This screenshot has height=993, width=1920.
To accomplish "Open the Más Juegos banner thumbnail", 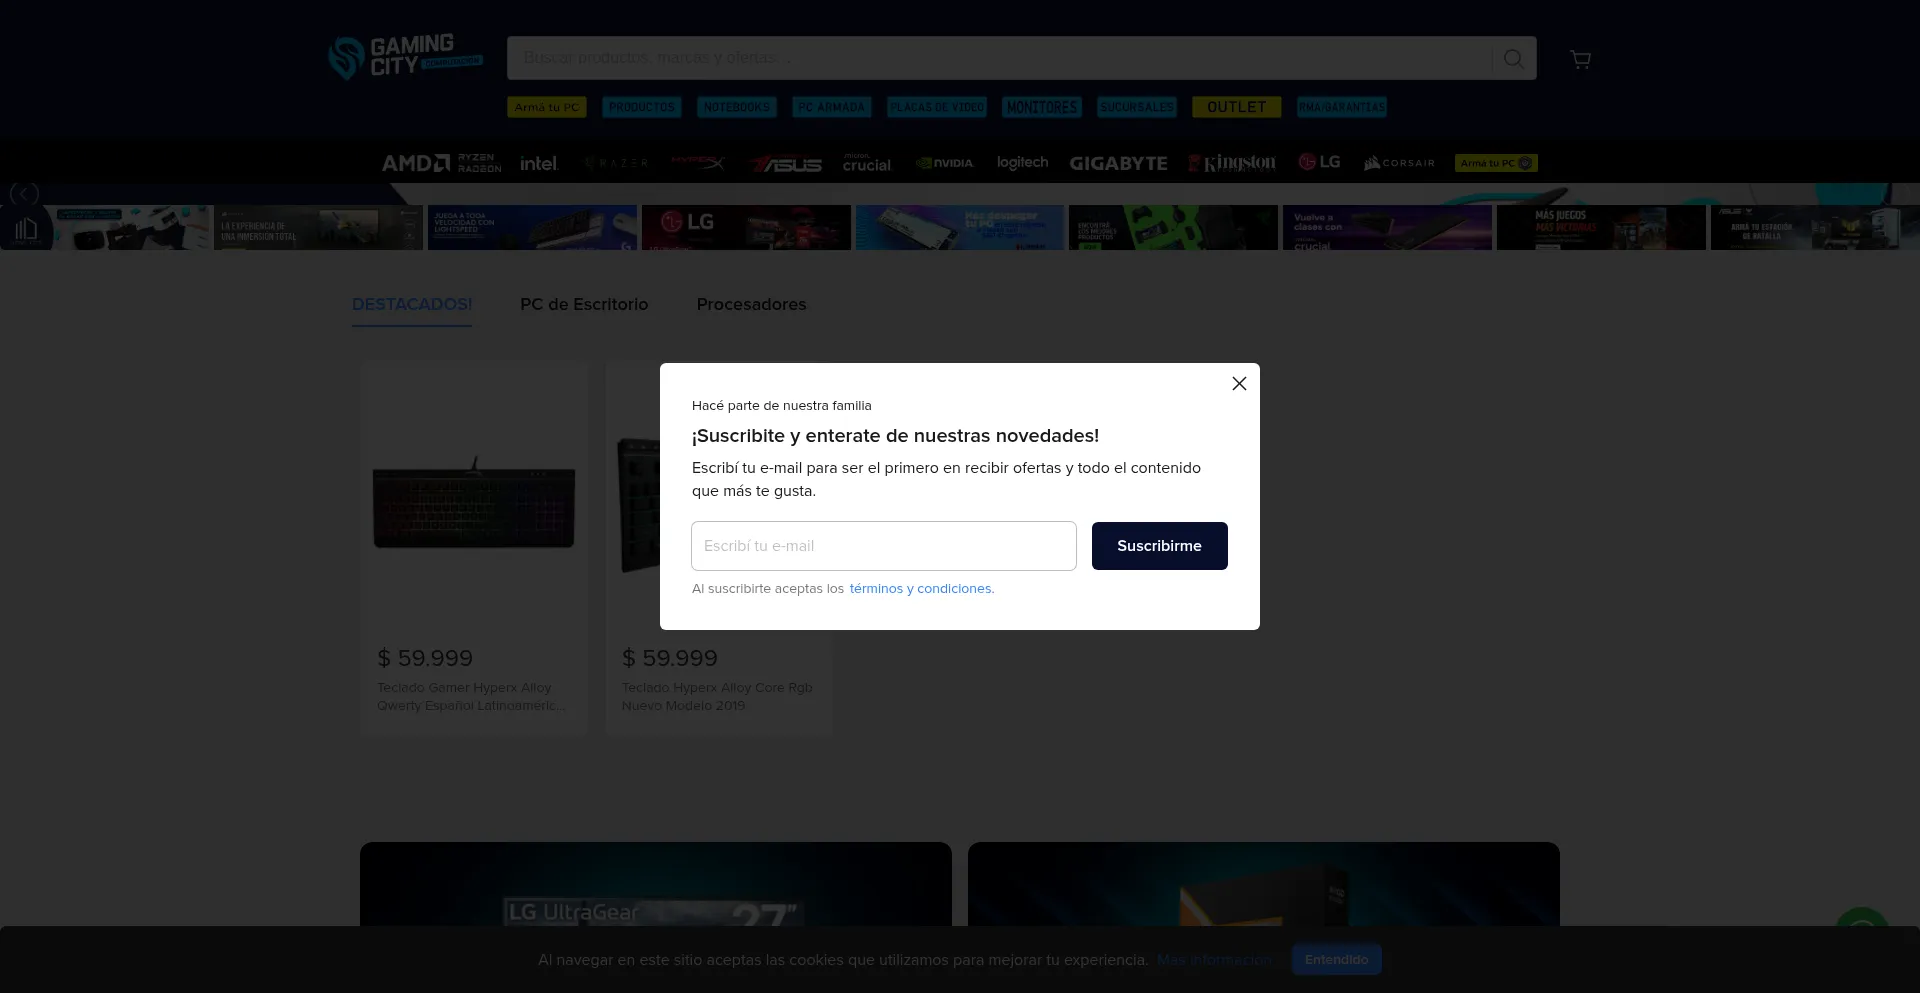I will pyautogui.click(x=1601, y=228).
